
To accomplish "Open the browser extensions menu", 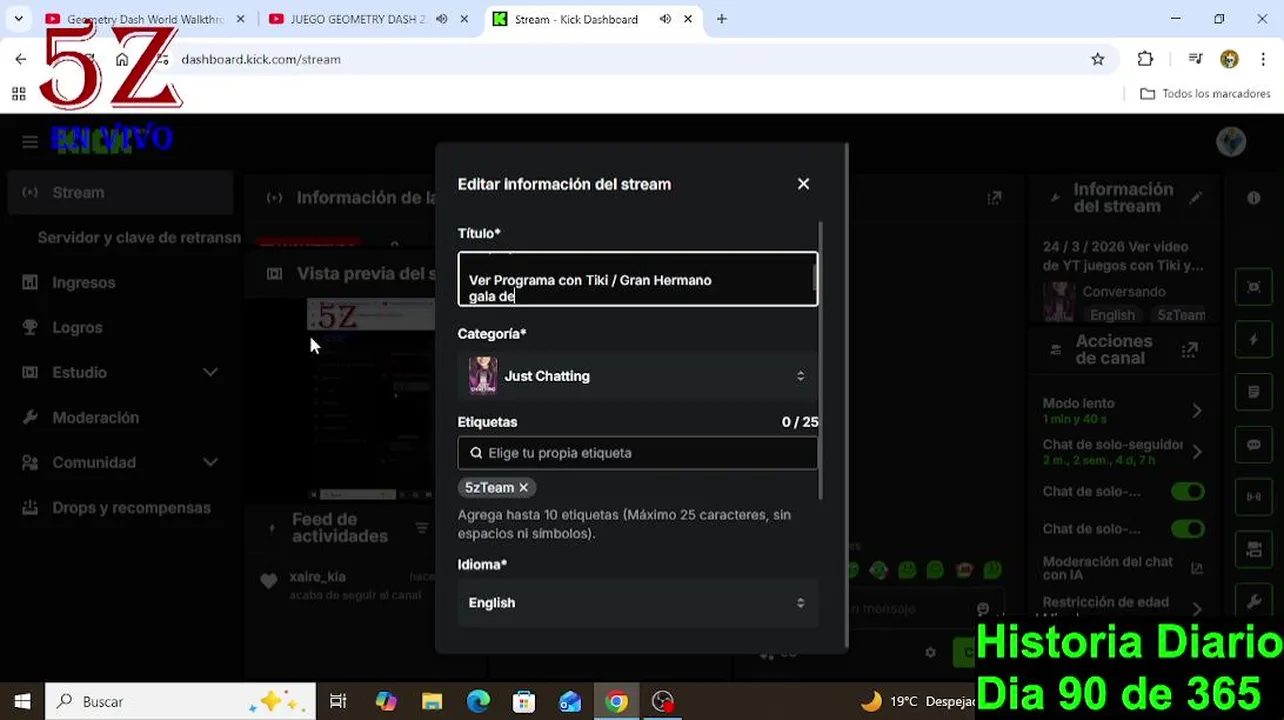I will point(1146,59).
